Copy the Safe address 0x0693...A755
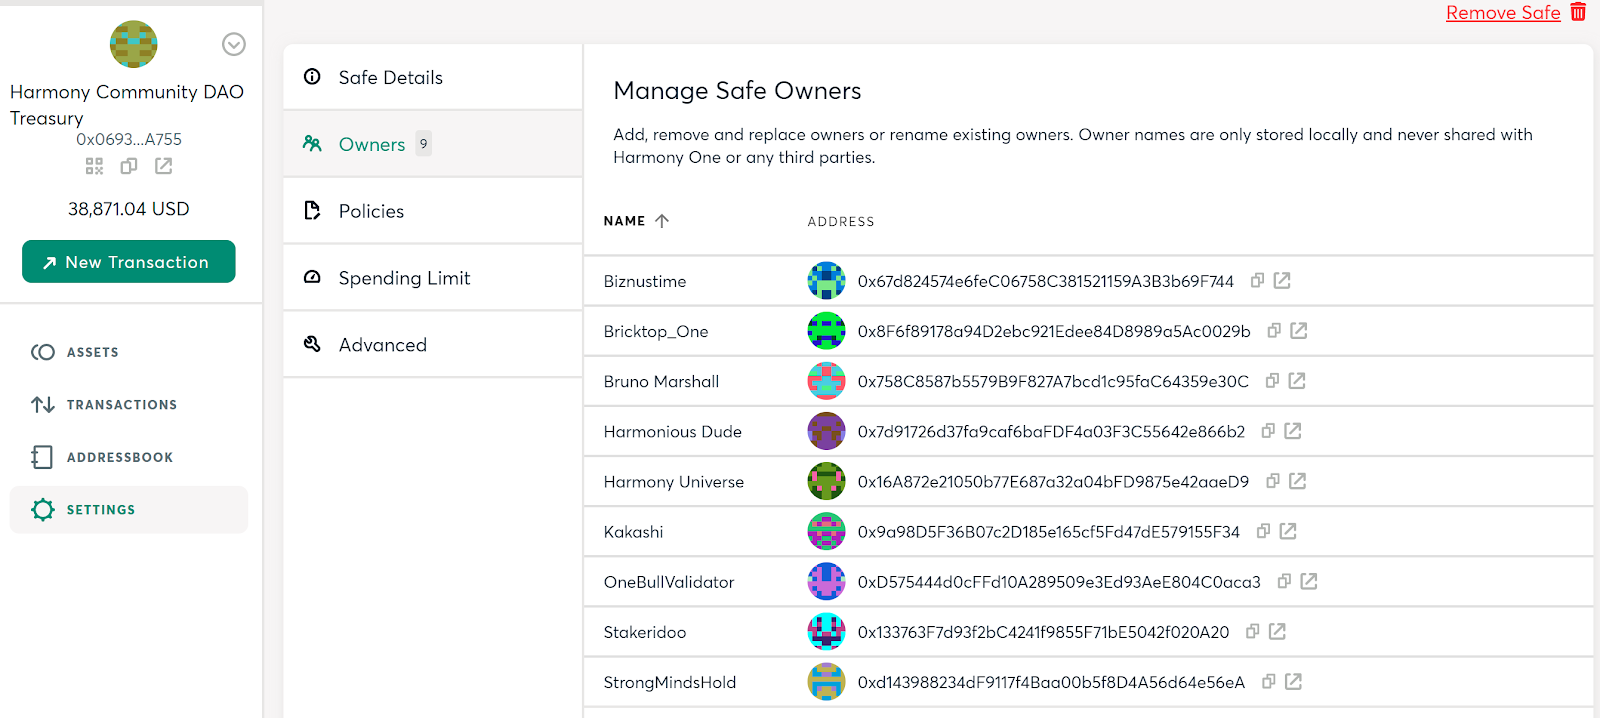Image resolution: width=1600 pixels, height=718 pixels. tap(129, 166)
